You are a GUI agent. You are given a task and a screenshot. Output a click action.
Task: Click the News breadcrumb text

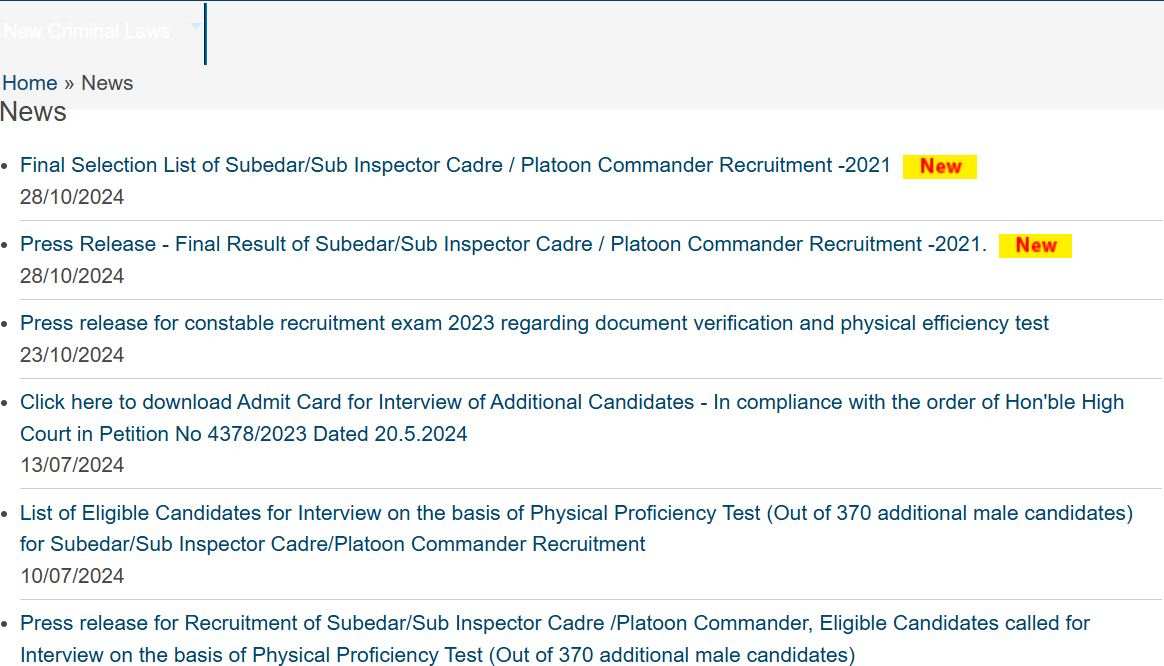[107, 83]
